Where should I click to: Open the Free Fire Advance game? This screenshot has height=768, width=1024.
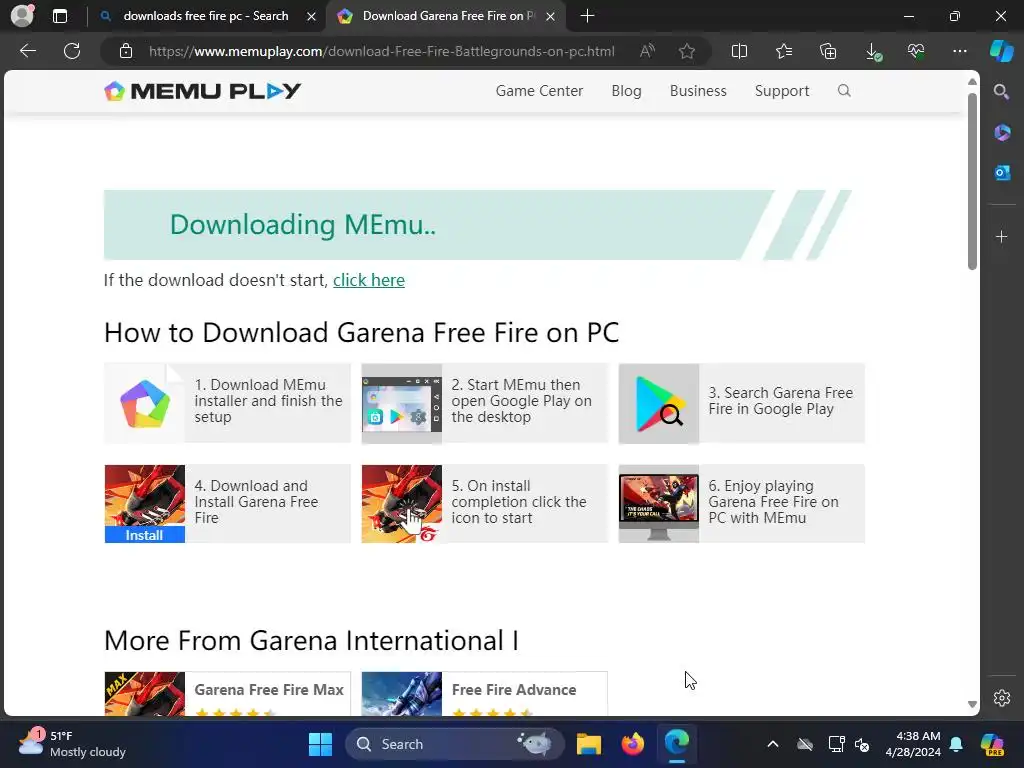click(x=485, y=694)
